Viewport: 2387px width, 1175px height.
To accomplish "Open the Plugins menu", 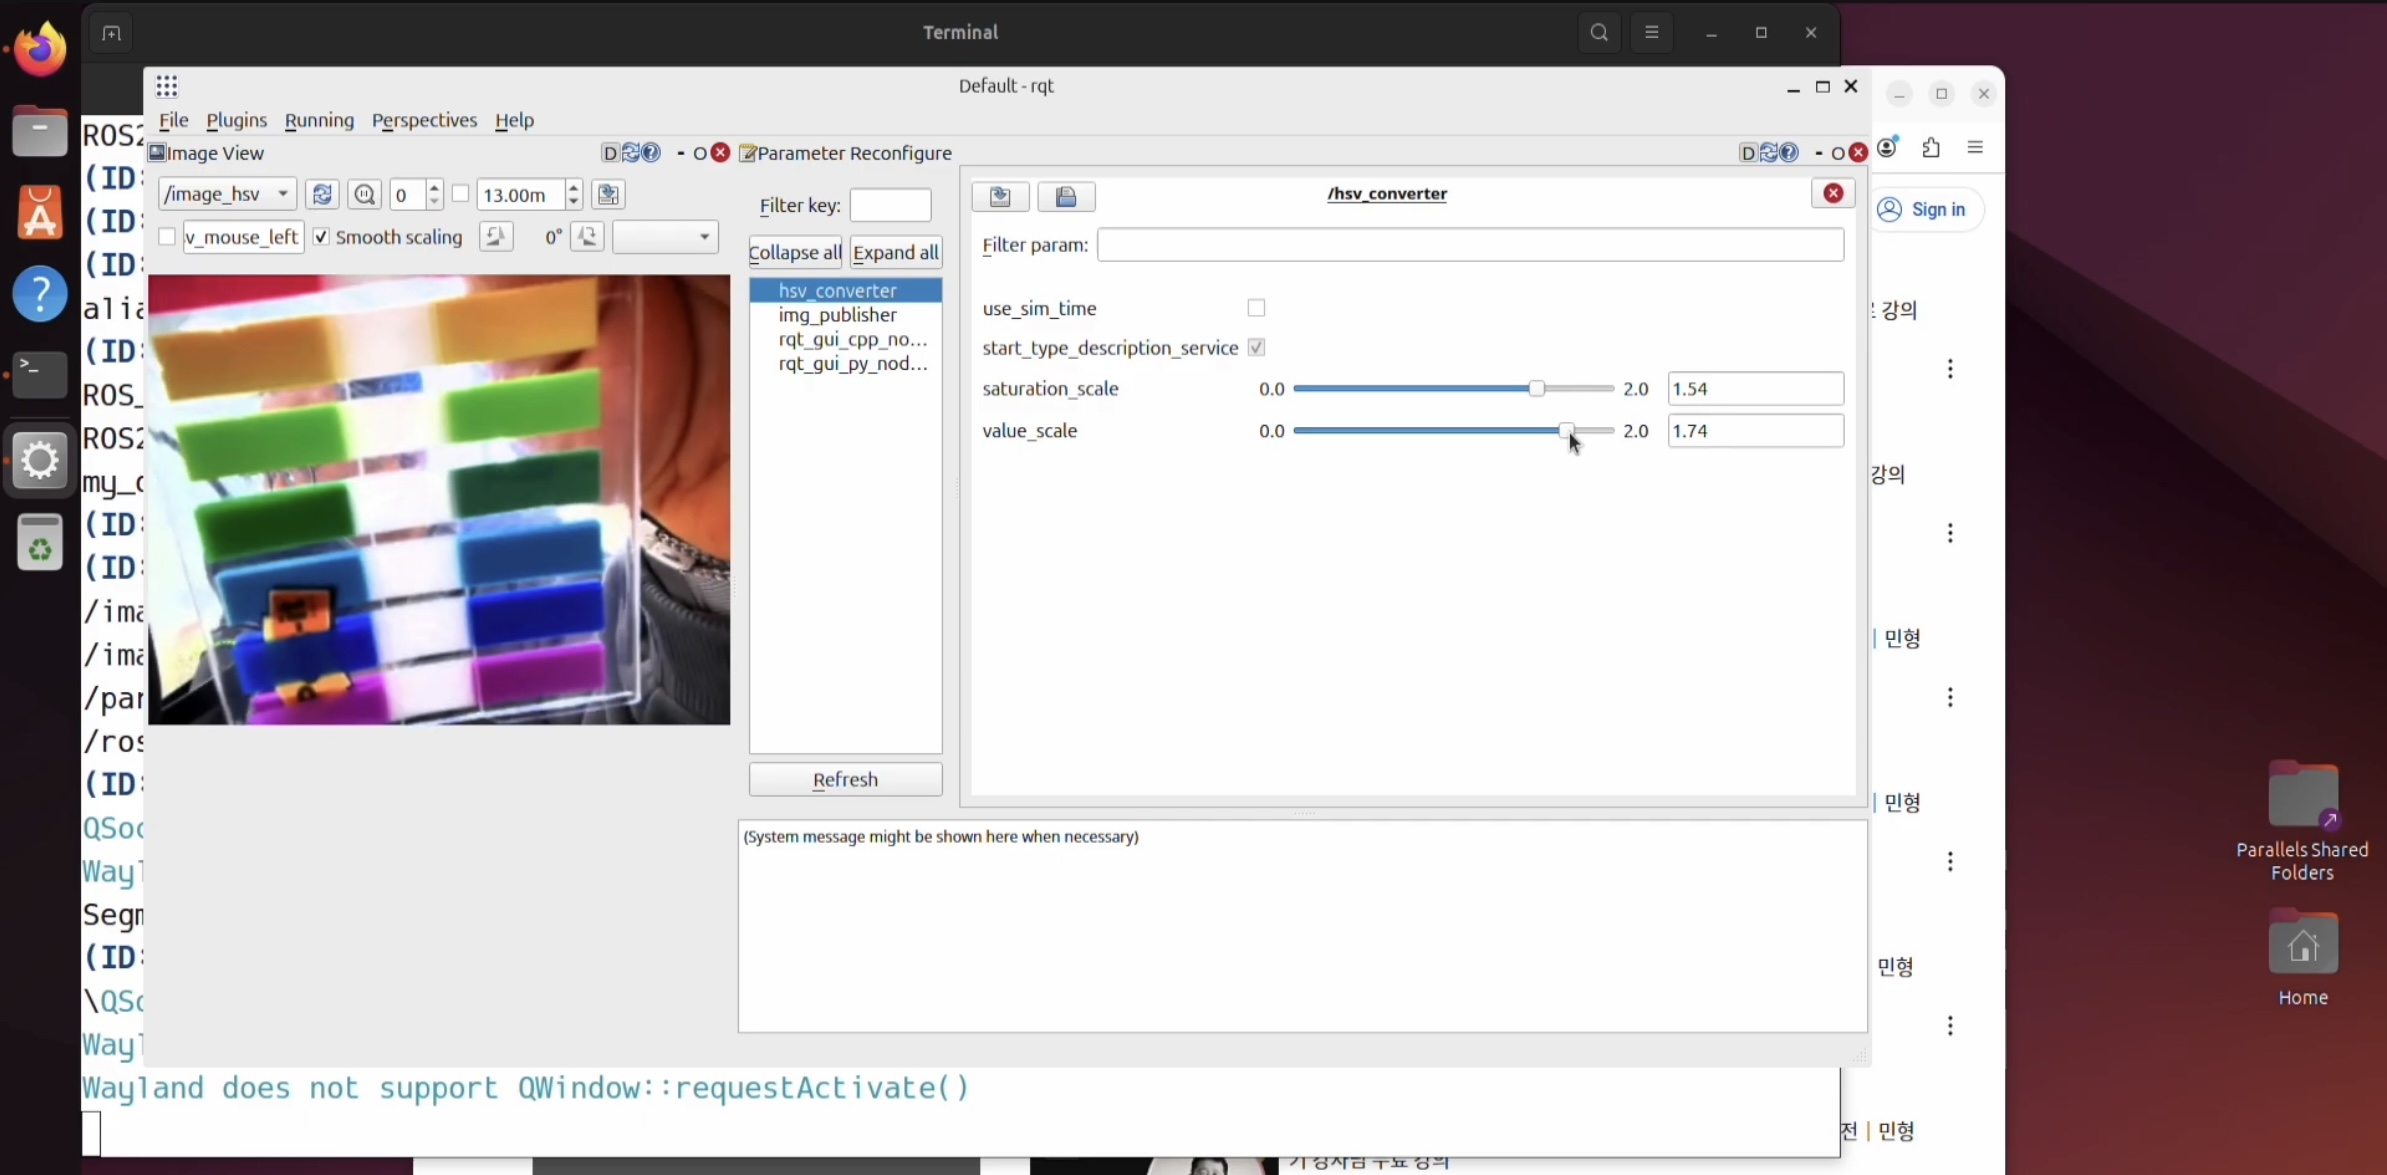I will [x=236, y=120].
